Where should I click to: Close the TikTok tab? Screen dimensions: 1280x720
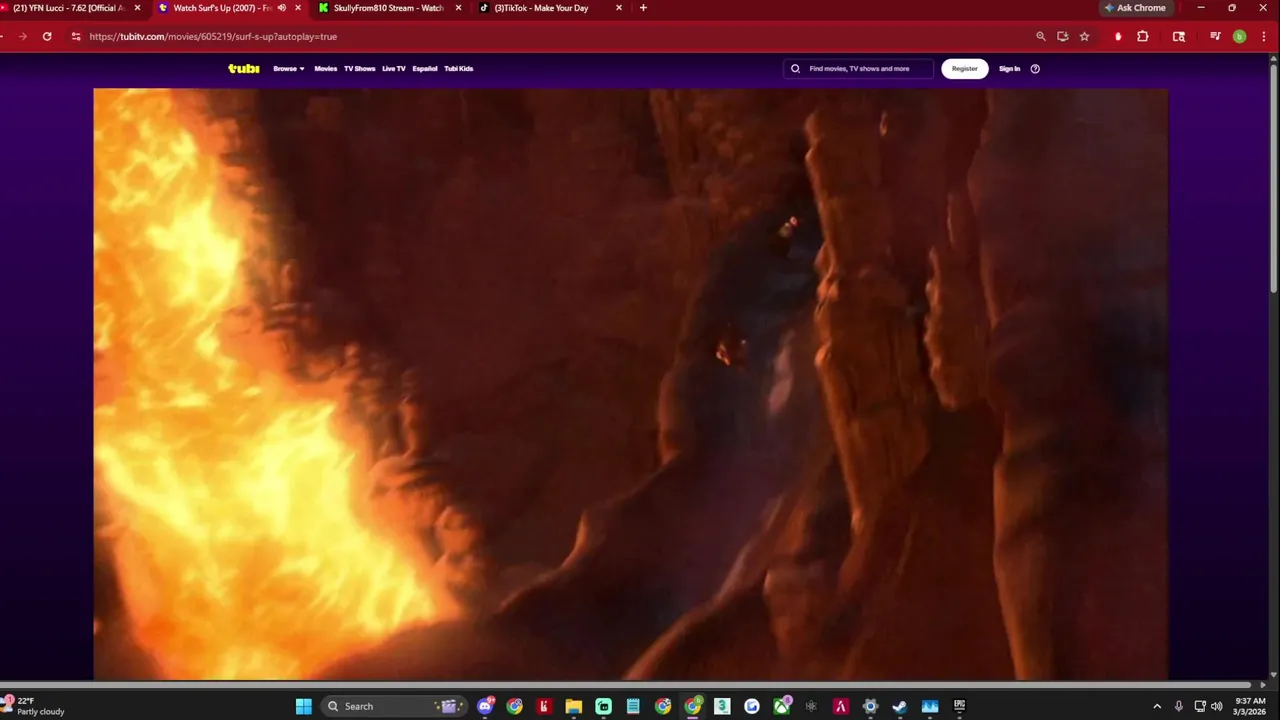click(x=619, y=8)
